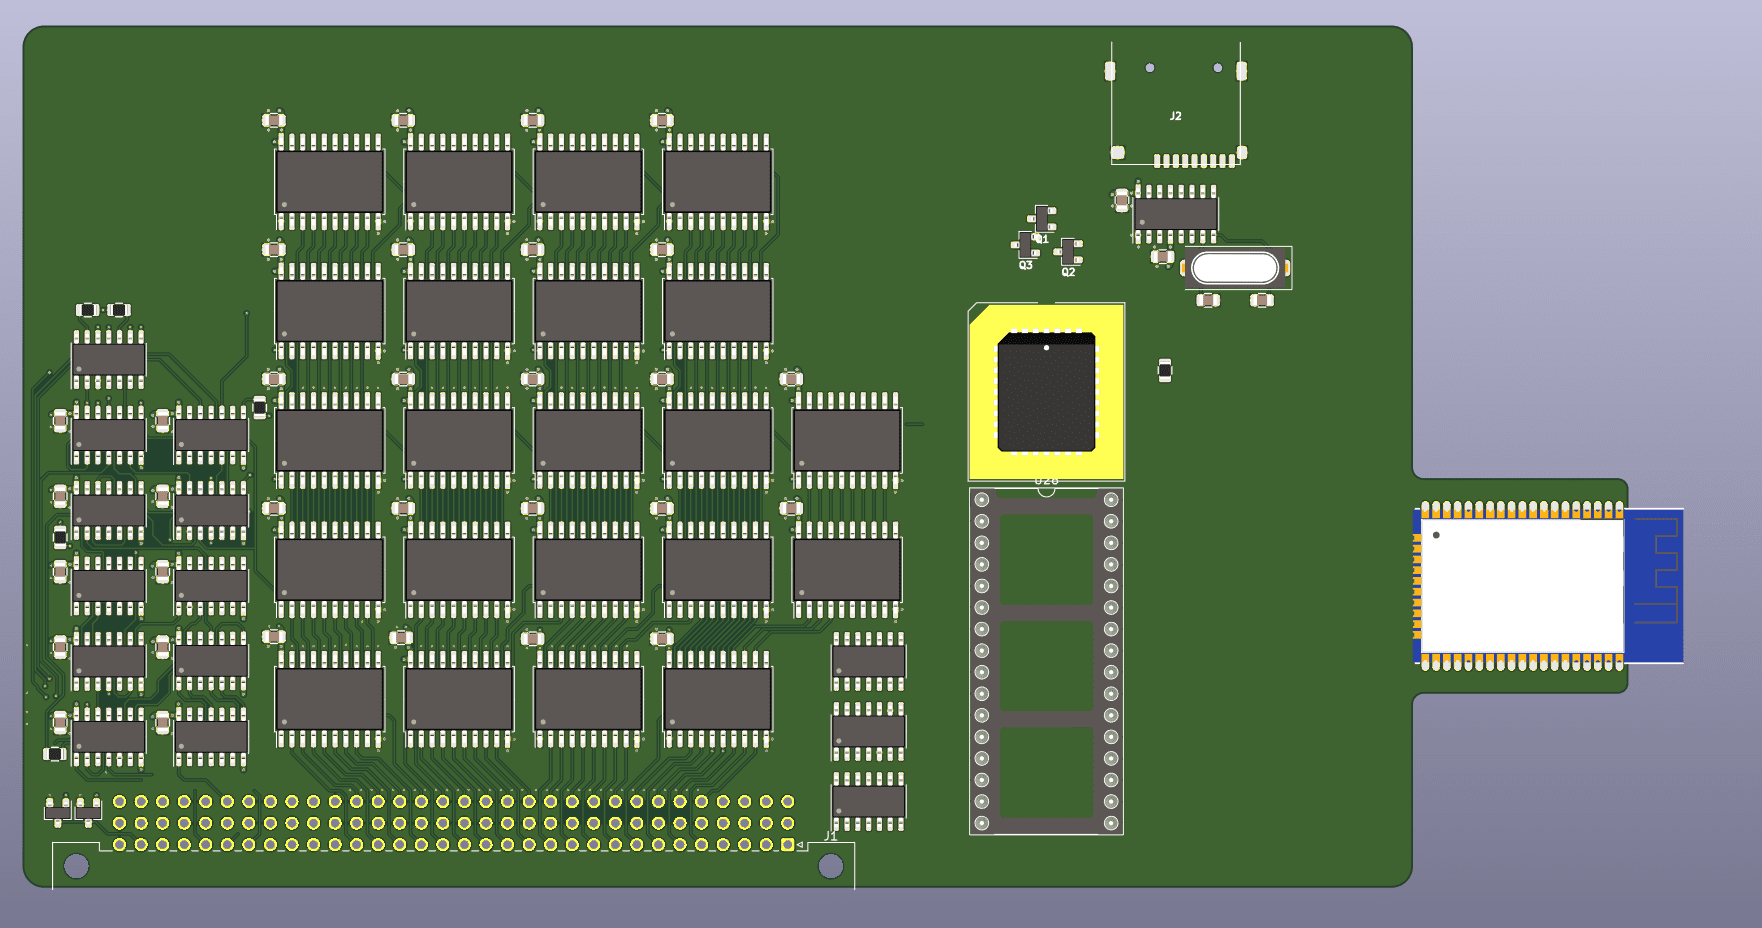Screen dimensions: 1762x928
Task: Click the right mounting hole of J1 connector
Action: pos(830,866)
